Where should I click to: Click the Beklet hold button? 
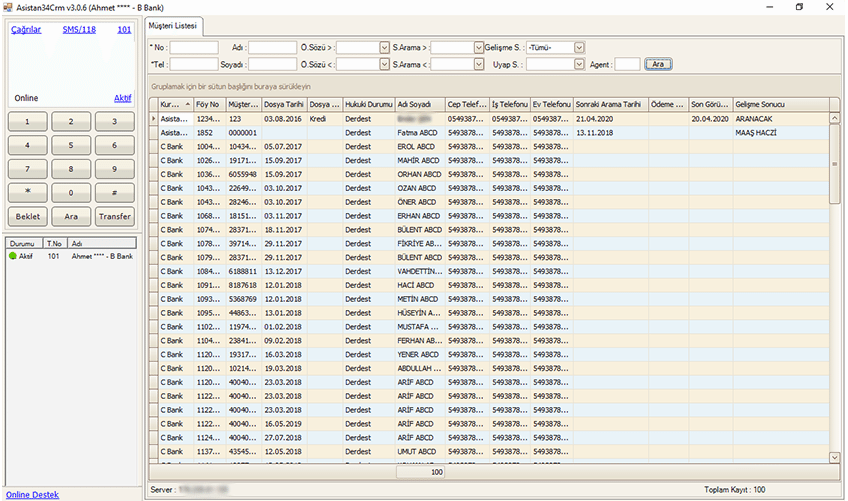tap(26, 216)
